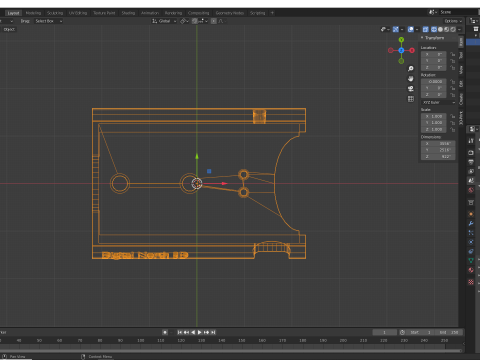Select solid viewport shading mode
Image resolution: width=480 pixels, height=360 pixels.
pyautogui.click(x=440, y=29)
